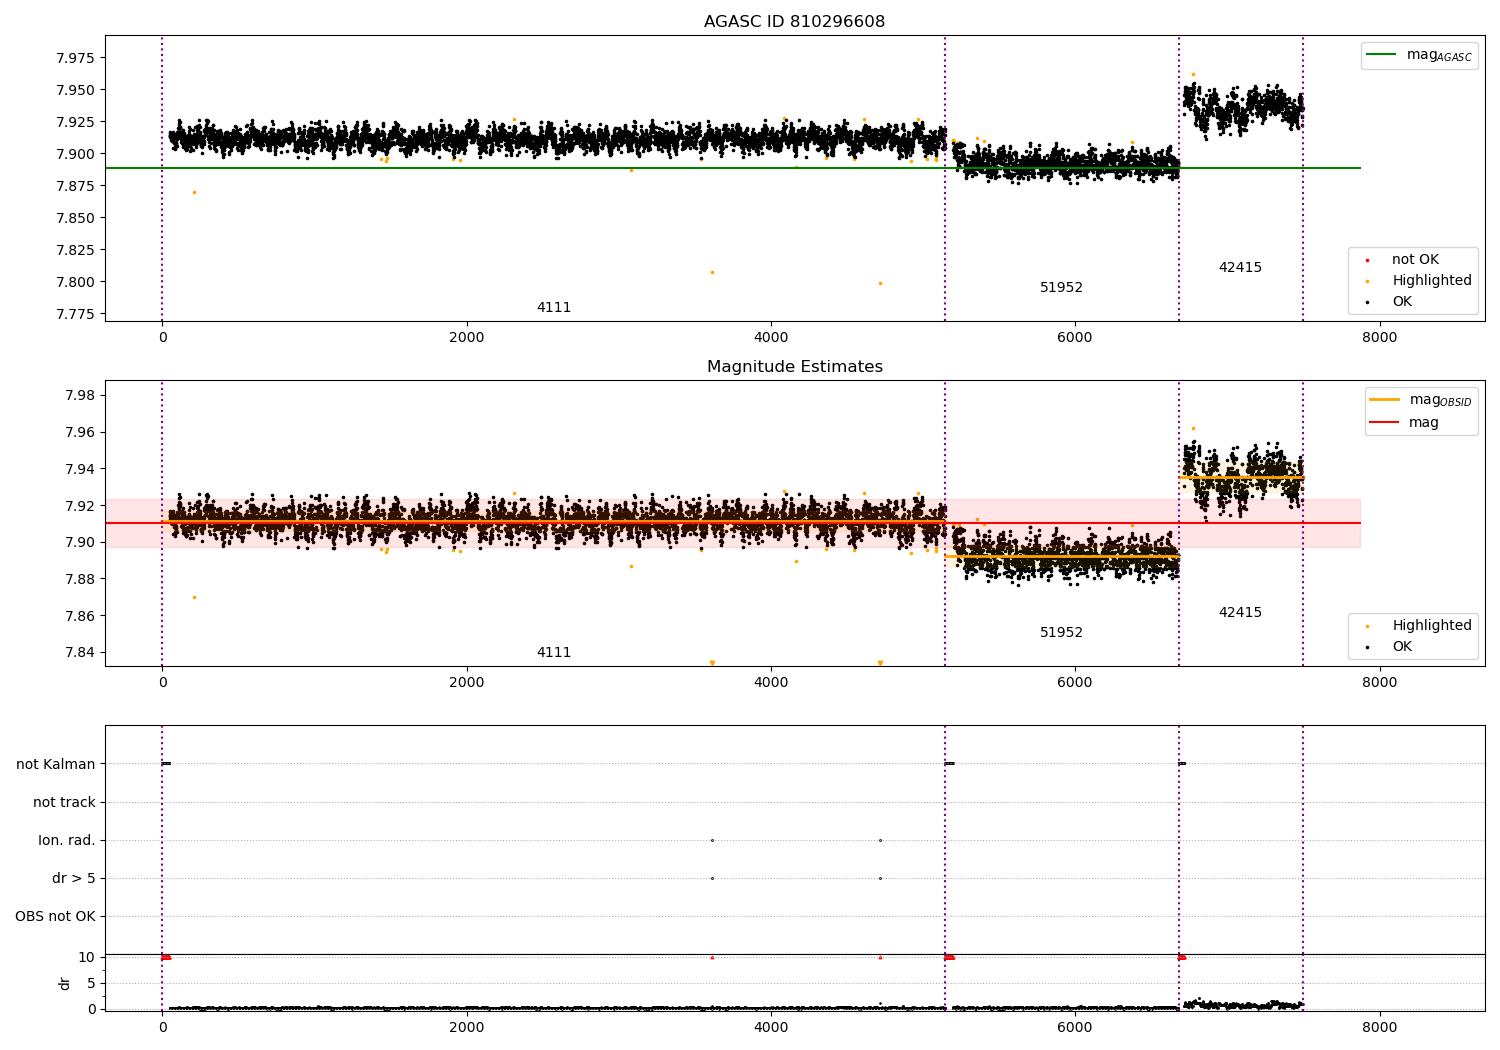Click the 7.96 y-axis tick label
The width and height of the screenshot is (1500, 1050).
tap(79, 432)
